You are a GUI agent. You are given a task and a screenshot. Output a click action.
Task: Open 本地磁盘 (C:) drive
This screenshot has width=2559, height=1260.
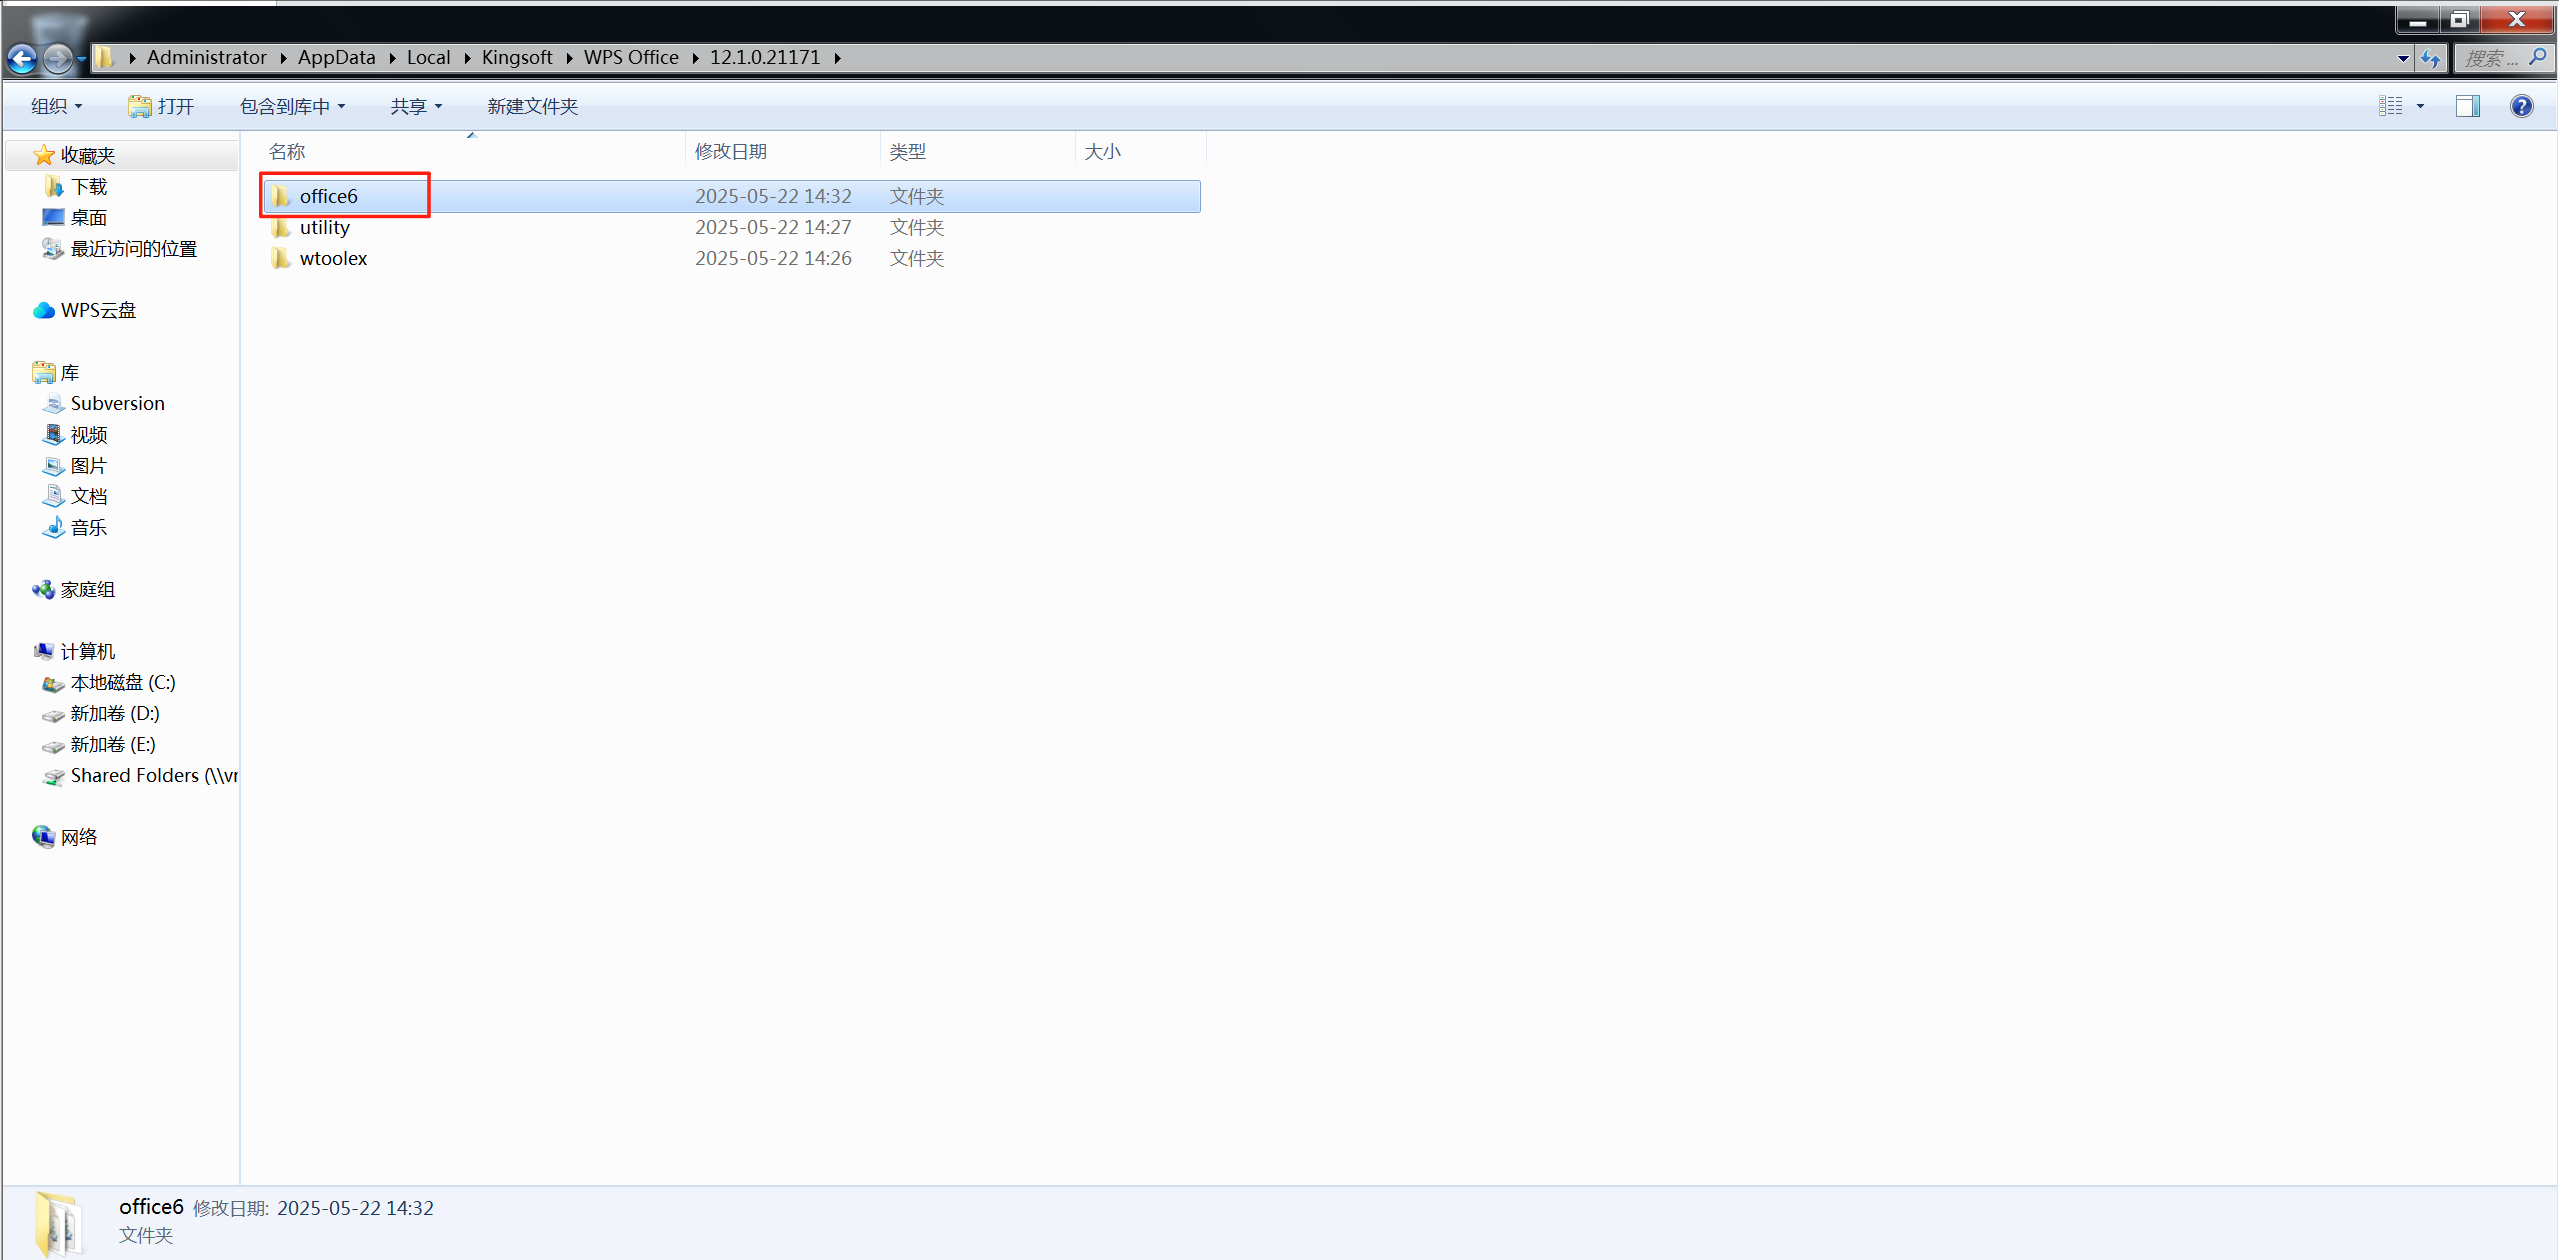[x=122, y=682]
